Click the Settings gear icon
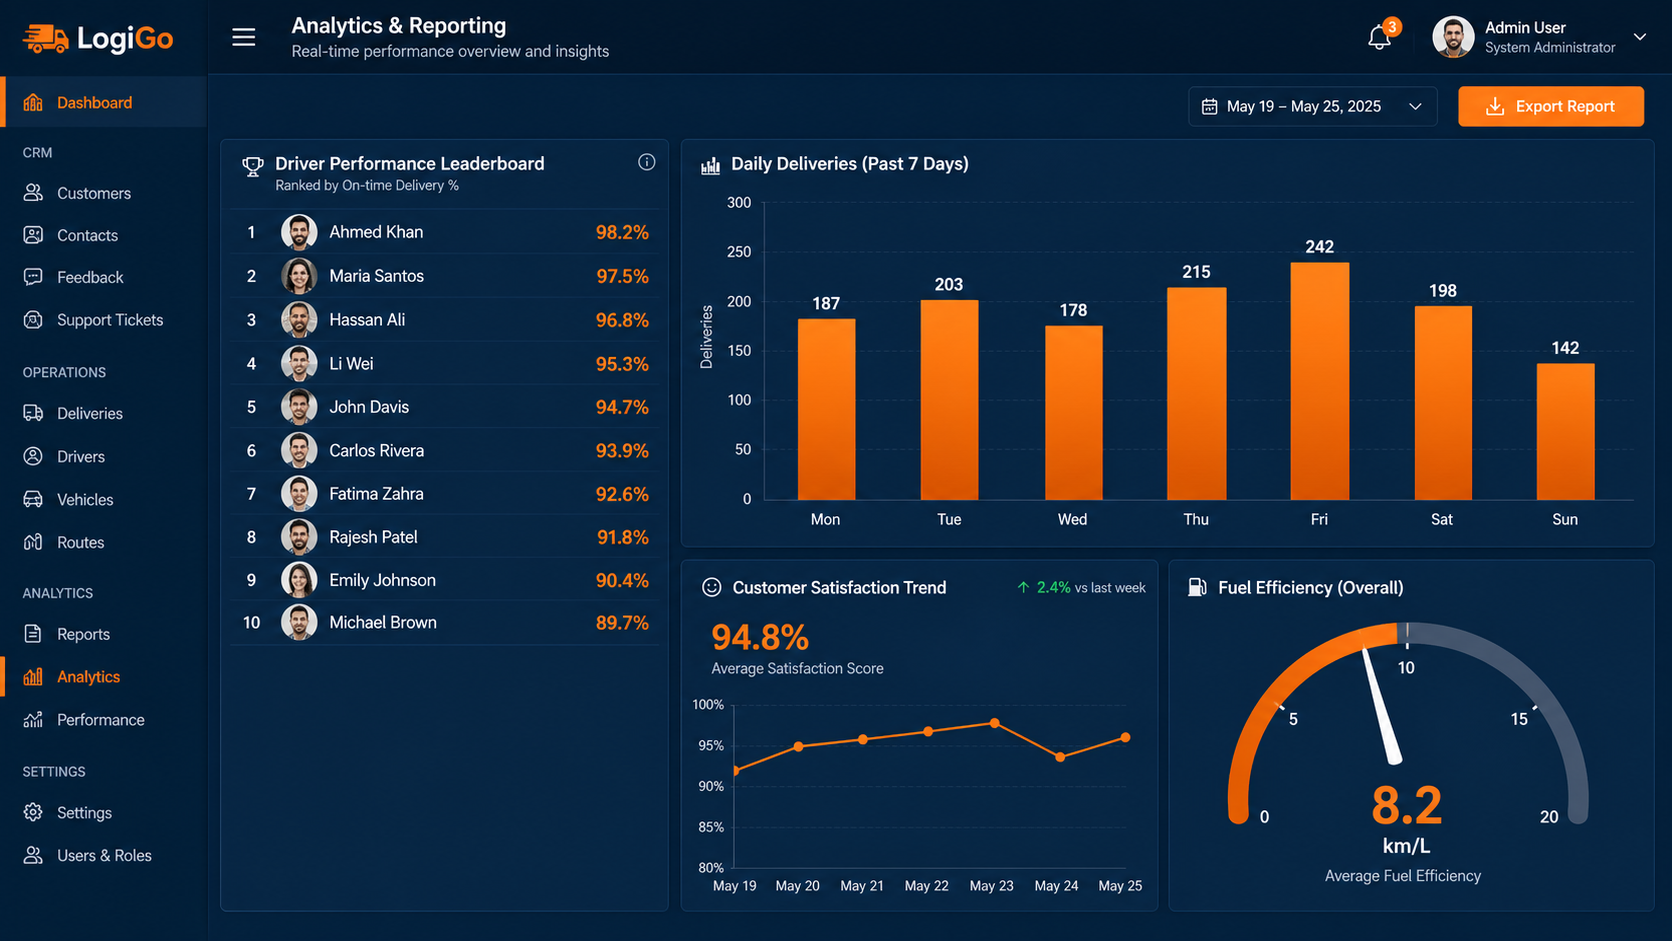 (33, 812)
